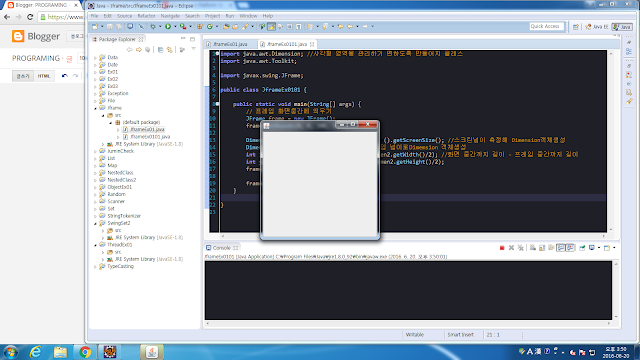Open the Navigate menu

click(x=170, y=16)
